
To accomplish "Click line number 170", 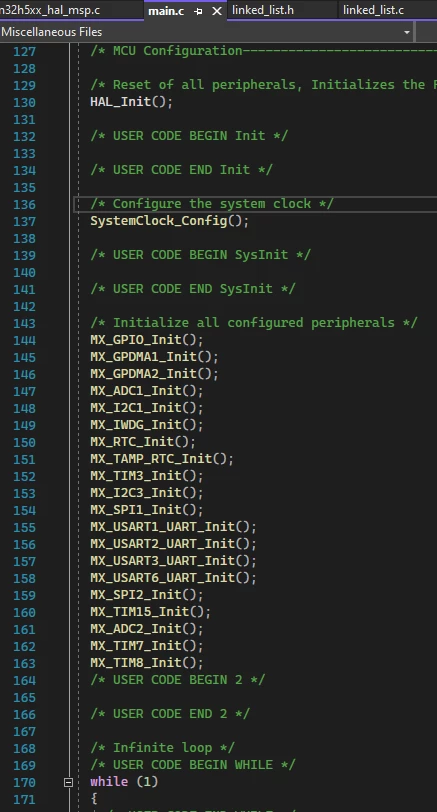I will point(24,782).
